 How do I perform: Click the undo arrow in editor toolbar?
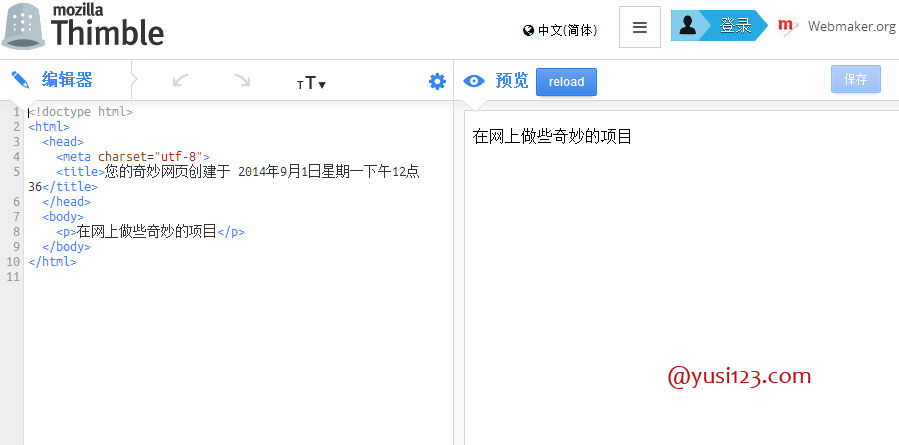point(181,81)
